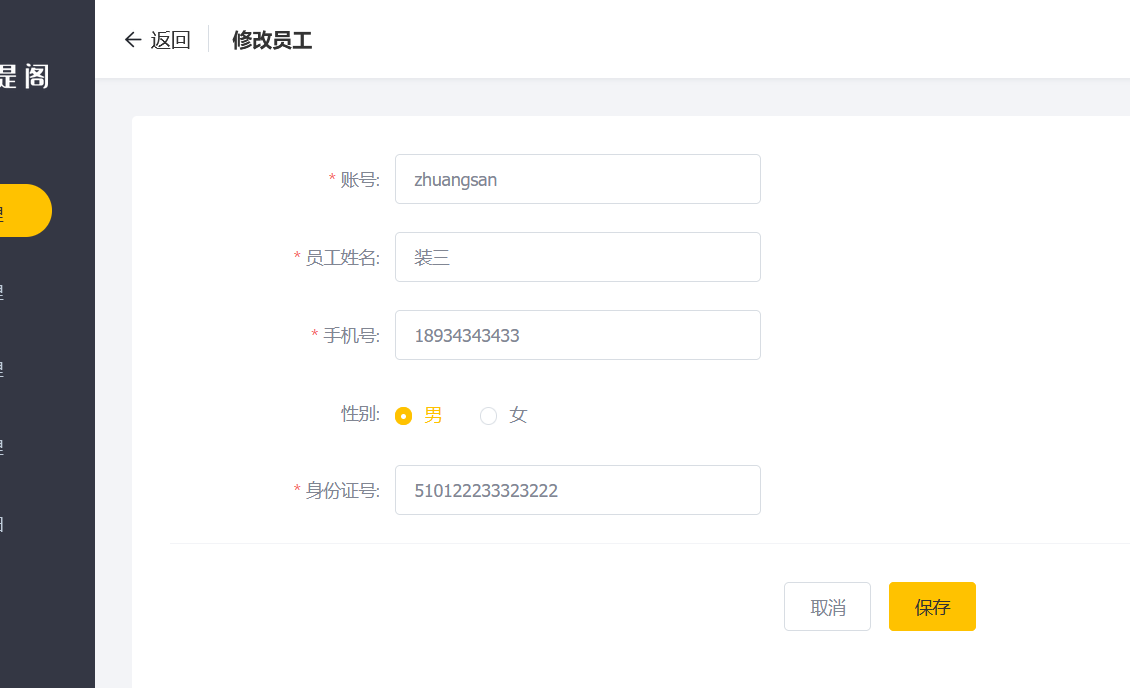Click the 身份证号 field showing 510122233323222
This screenshot has width=1130, height=688.
click(577, 490)
